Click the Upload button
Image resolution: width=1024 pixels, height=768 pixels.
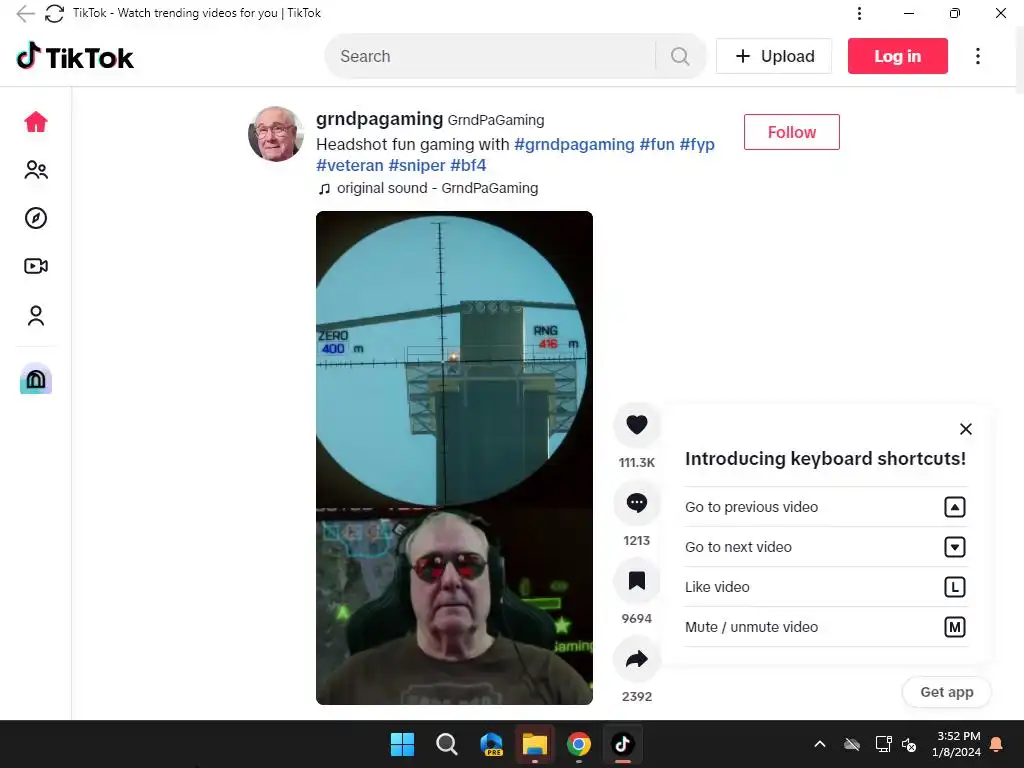point(774,56)
